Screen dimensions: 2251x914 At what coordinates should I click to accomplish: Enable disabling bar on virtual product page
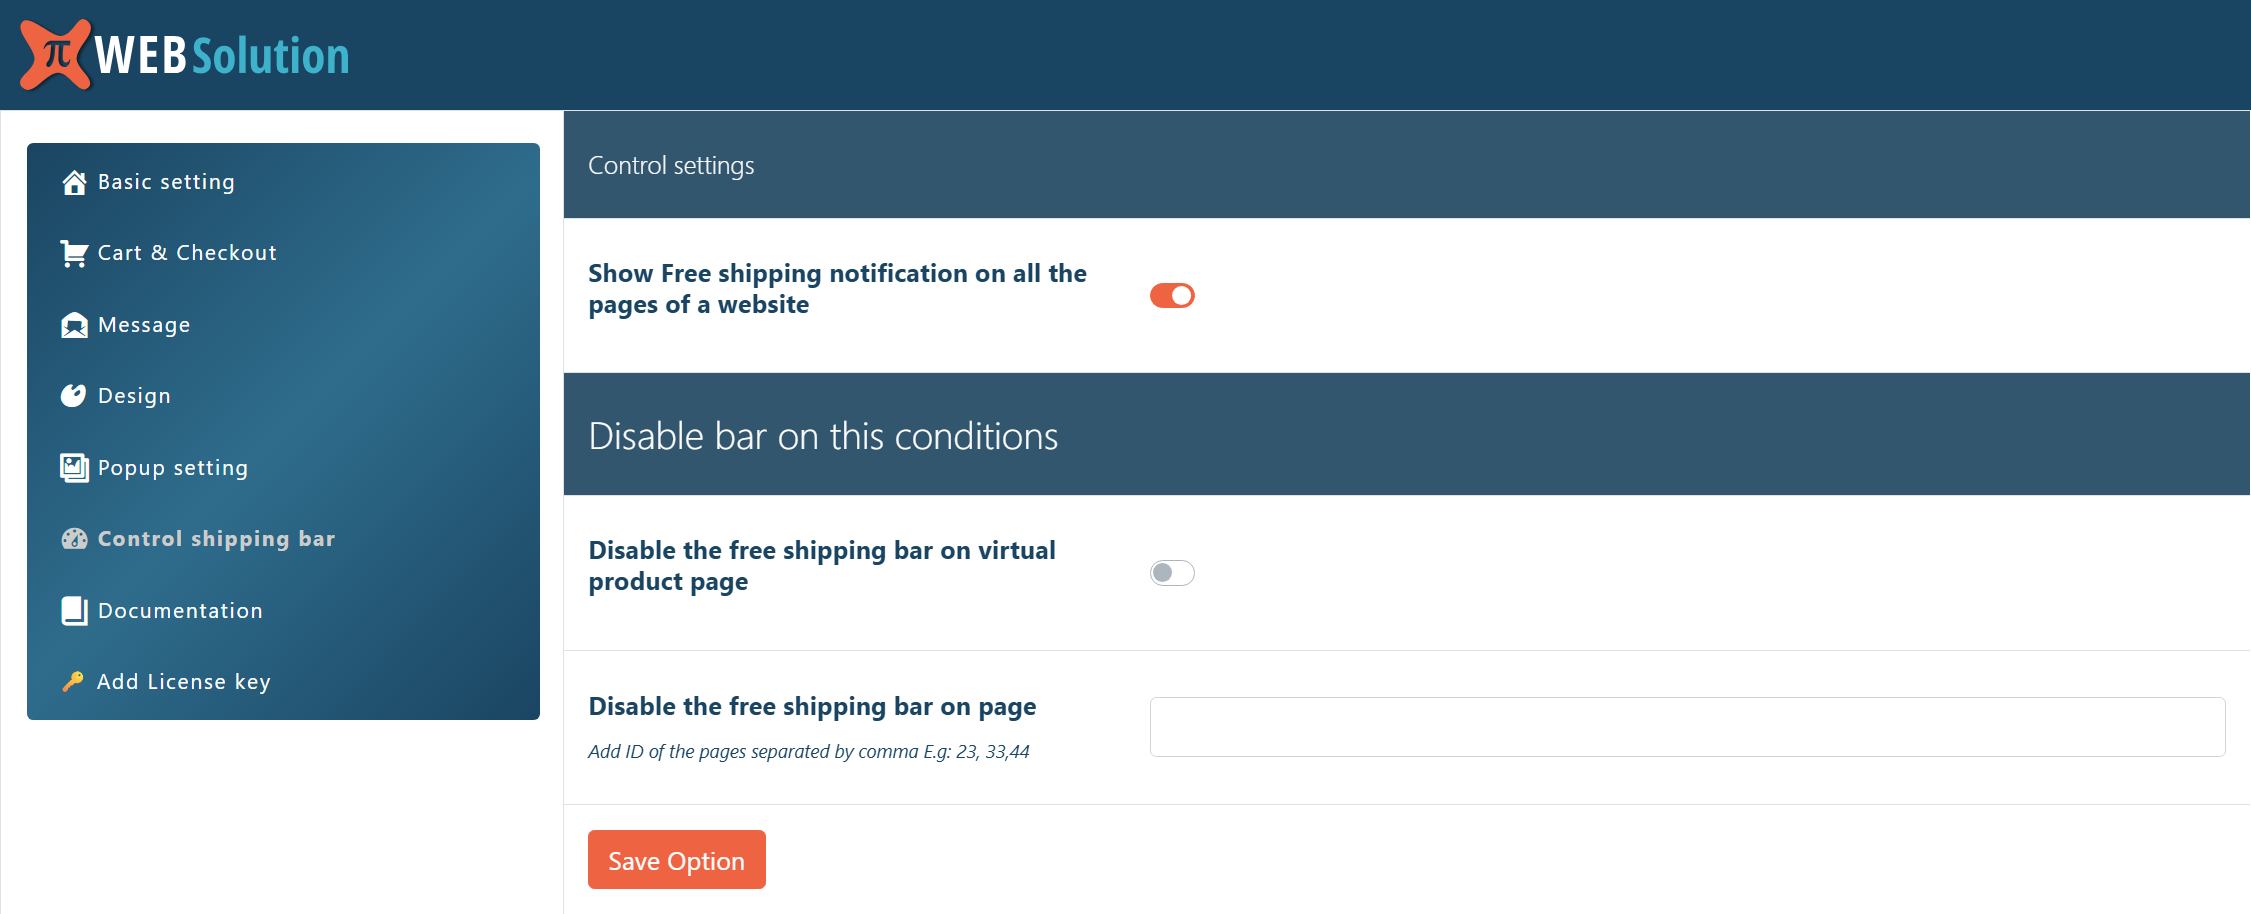(x=1172, y=573)
